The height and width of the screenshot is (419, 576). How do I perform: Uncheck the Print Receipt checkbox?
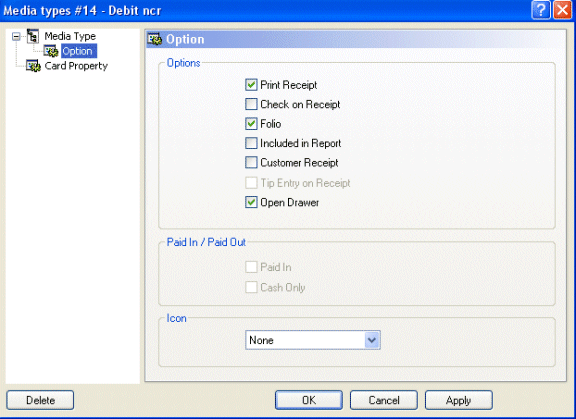pyautogui.click(x=251, y=85)
